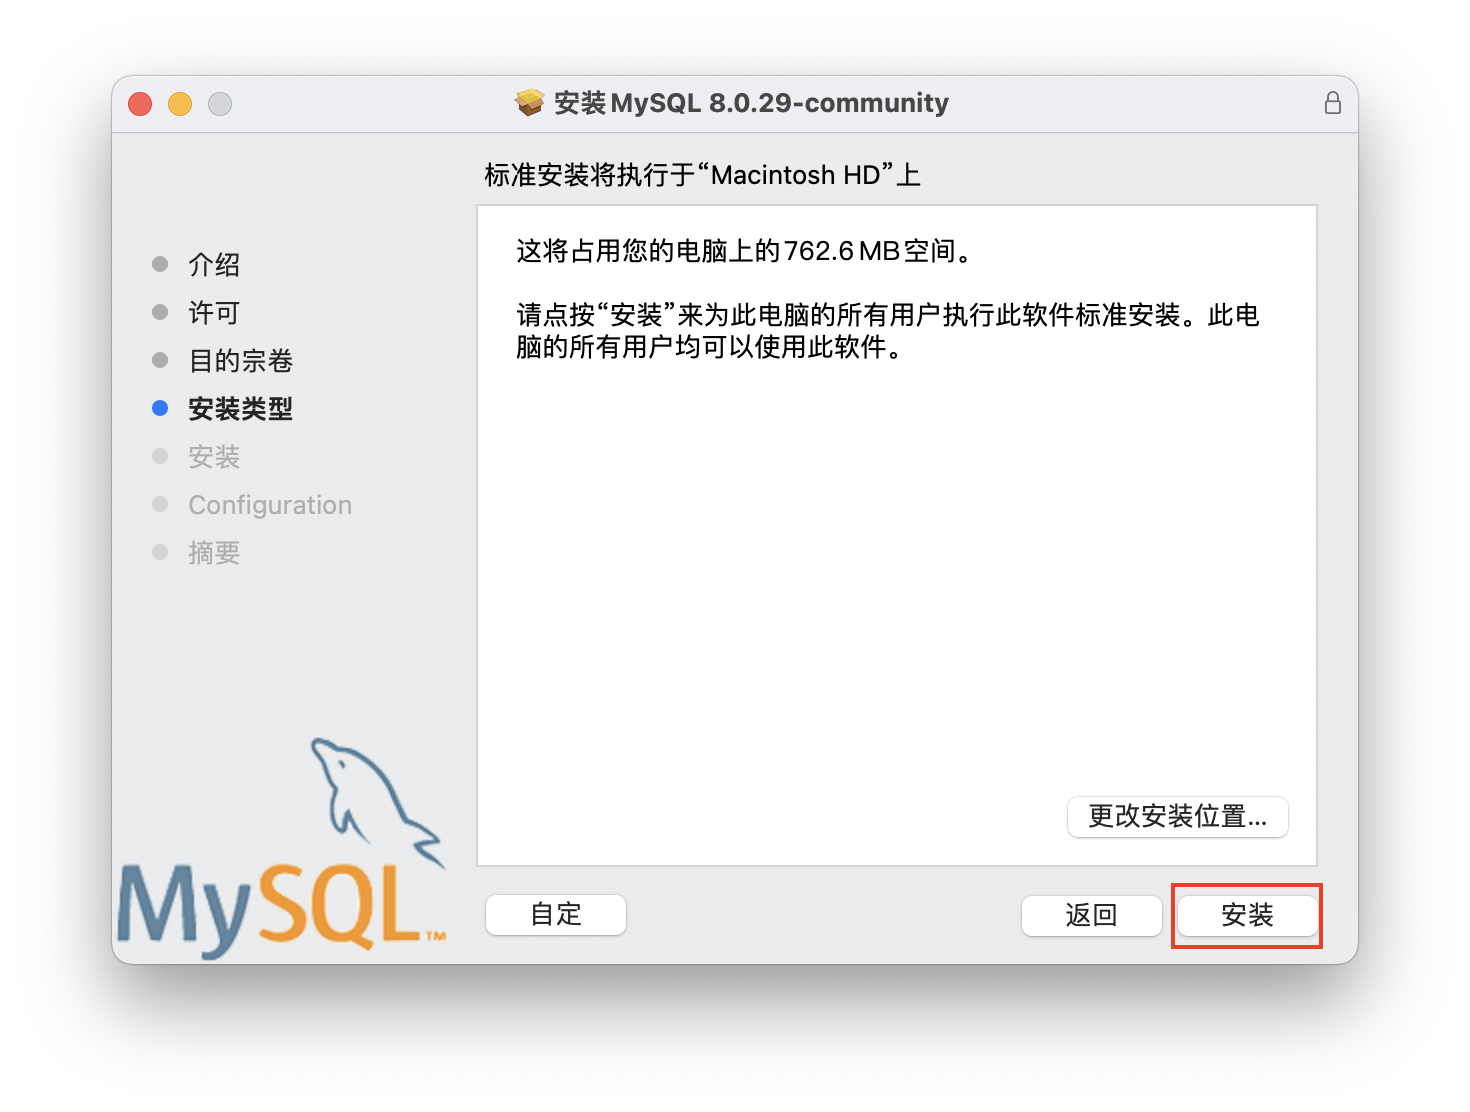Select the 目的宗卷 step in sidebar

240,360
